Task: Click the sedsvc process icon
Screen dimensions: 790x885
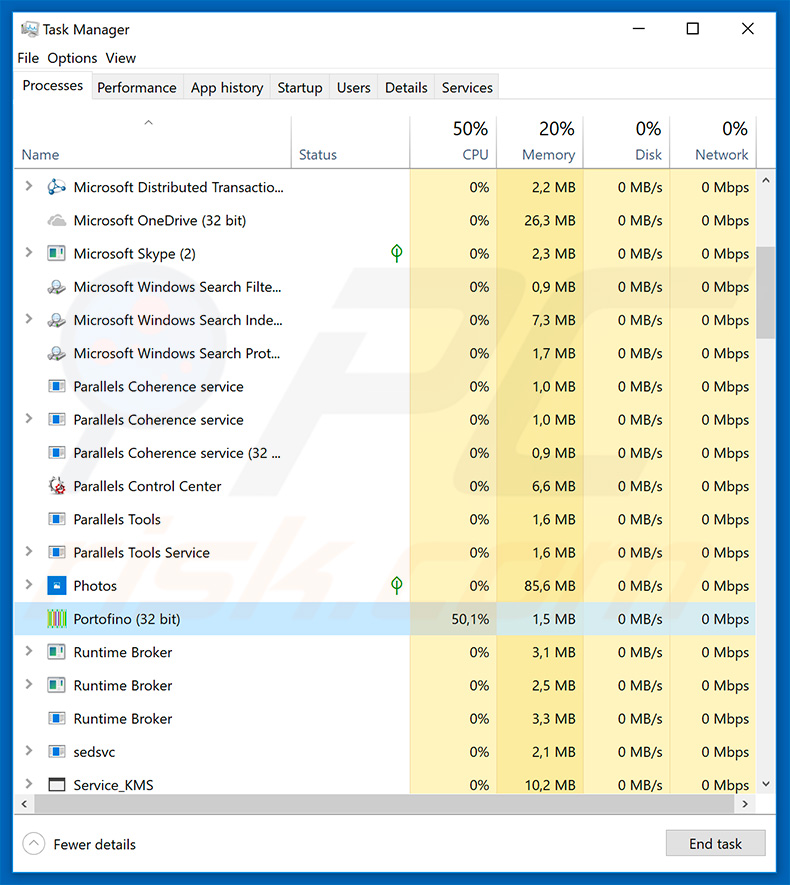Action: point(56,752)
